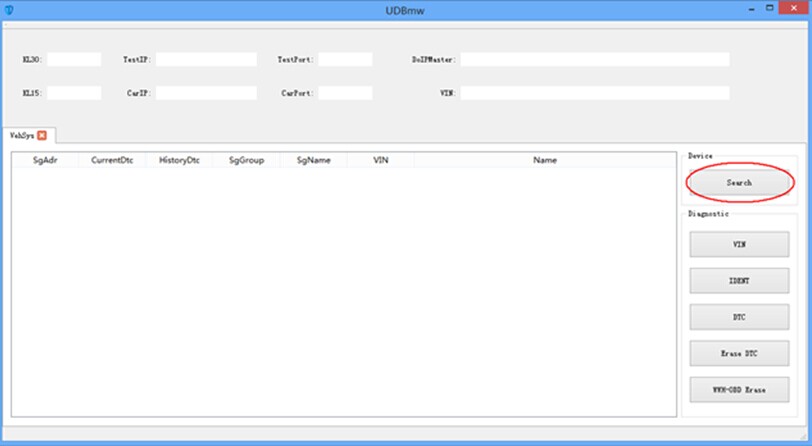Click into the KL15 field
This screenshot has height=446, width=812.
click(x=74, y=93)
